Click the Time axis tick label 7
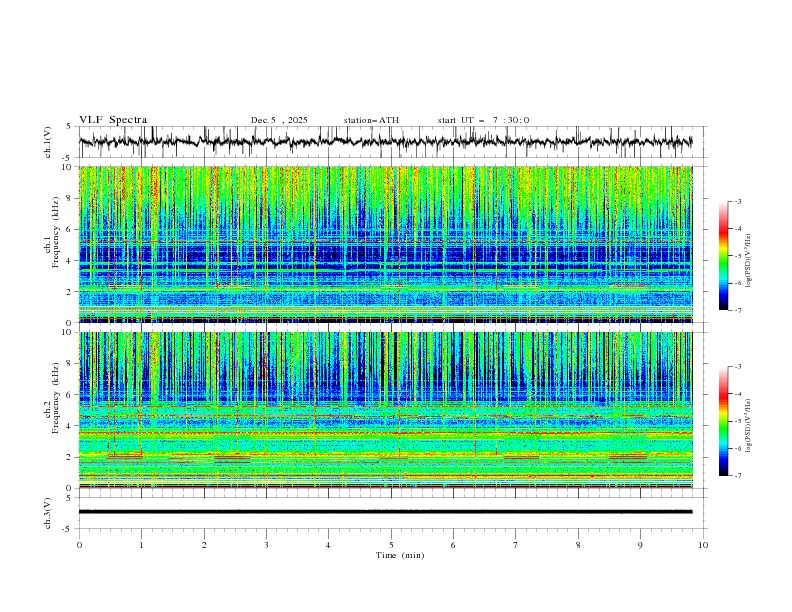This screenshot has height=612, width=792. pyautogui.click(x=516, y=545)
